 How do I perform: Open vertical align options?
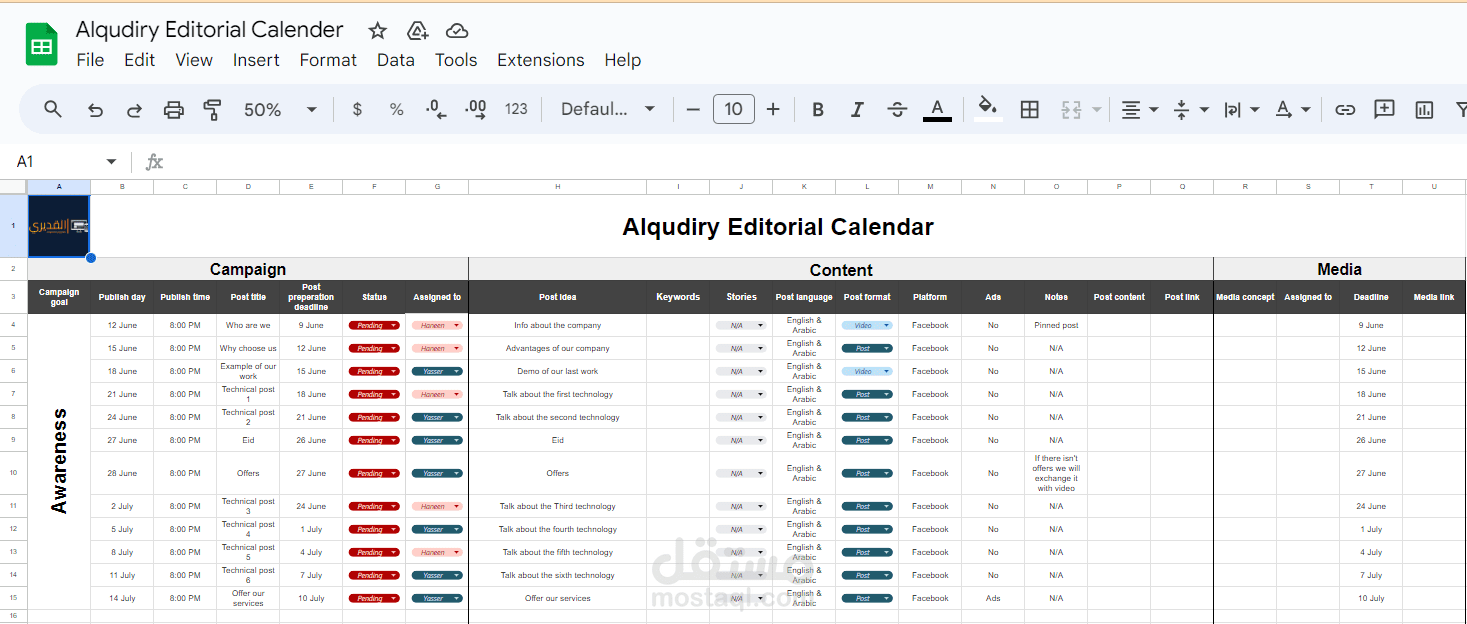point(1190,110)
